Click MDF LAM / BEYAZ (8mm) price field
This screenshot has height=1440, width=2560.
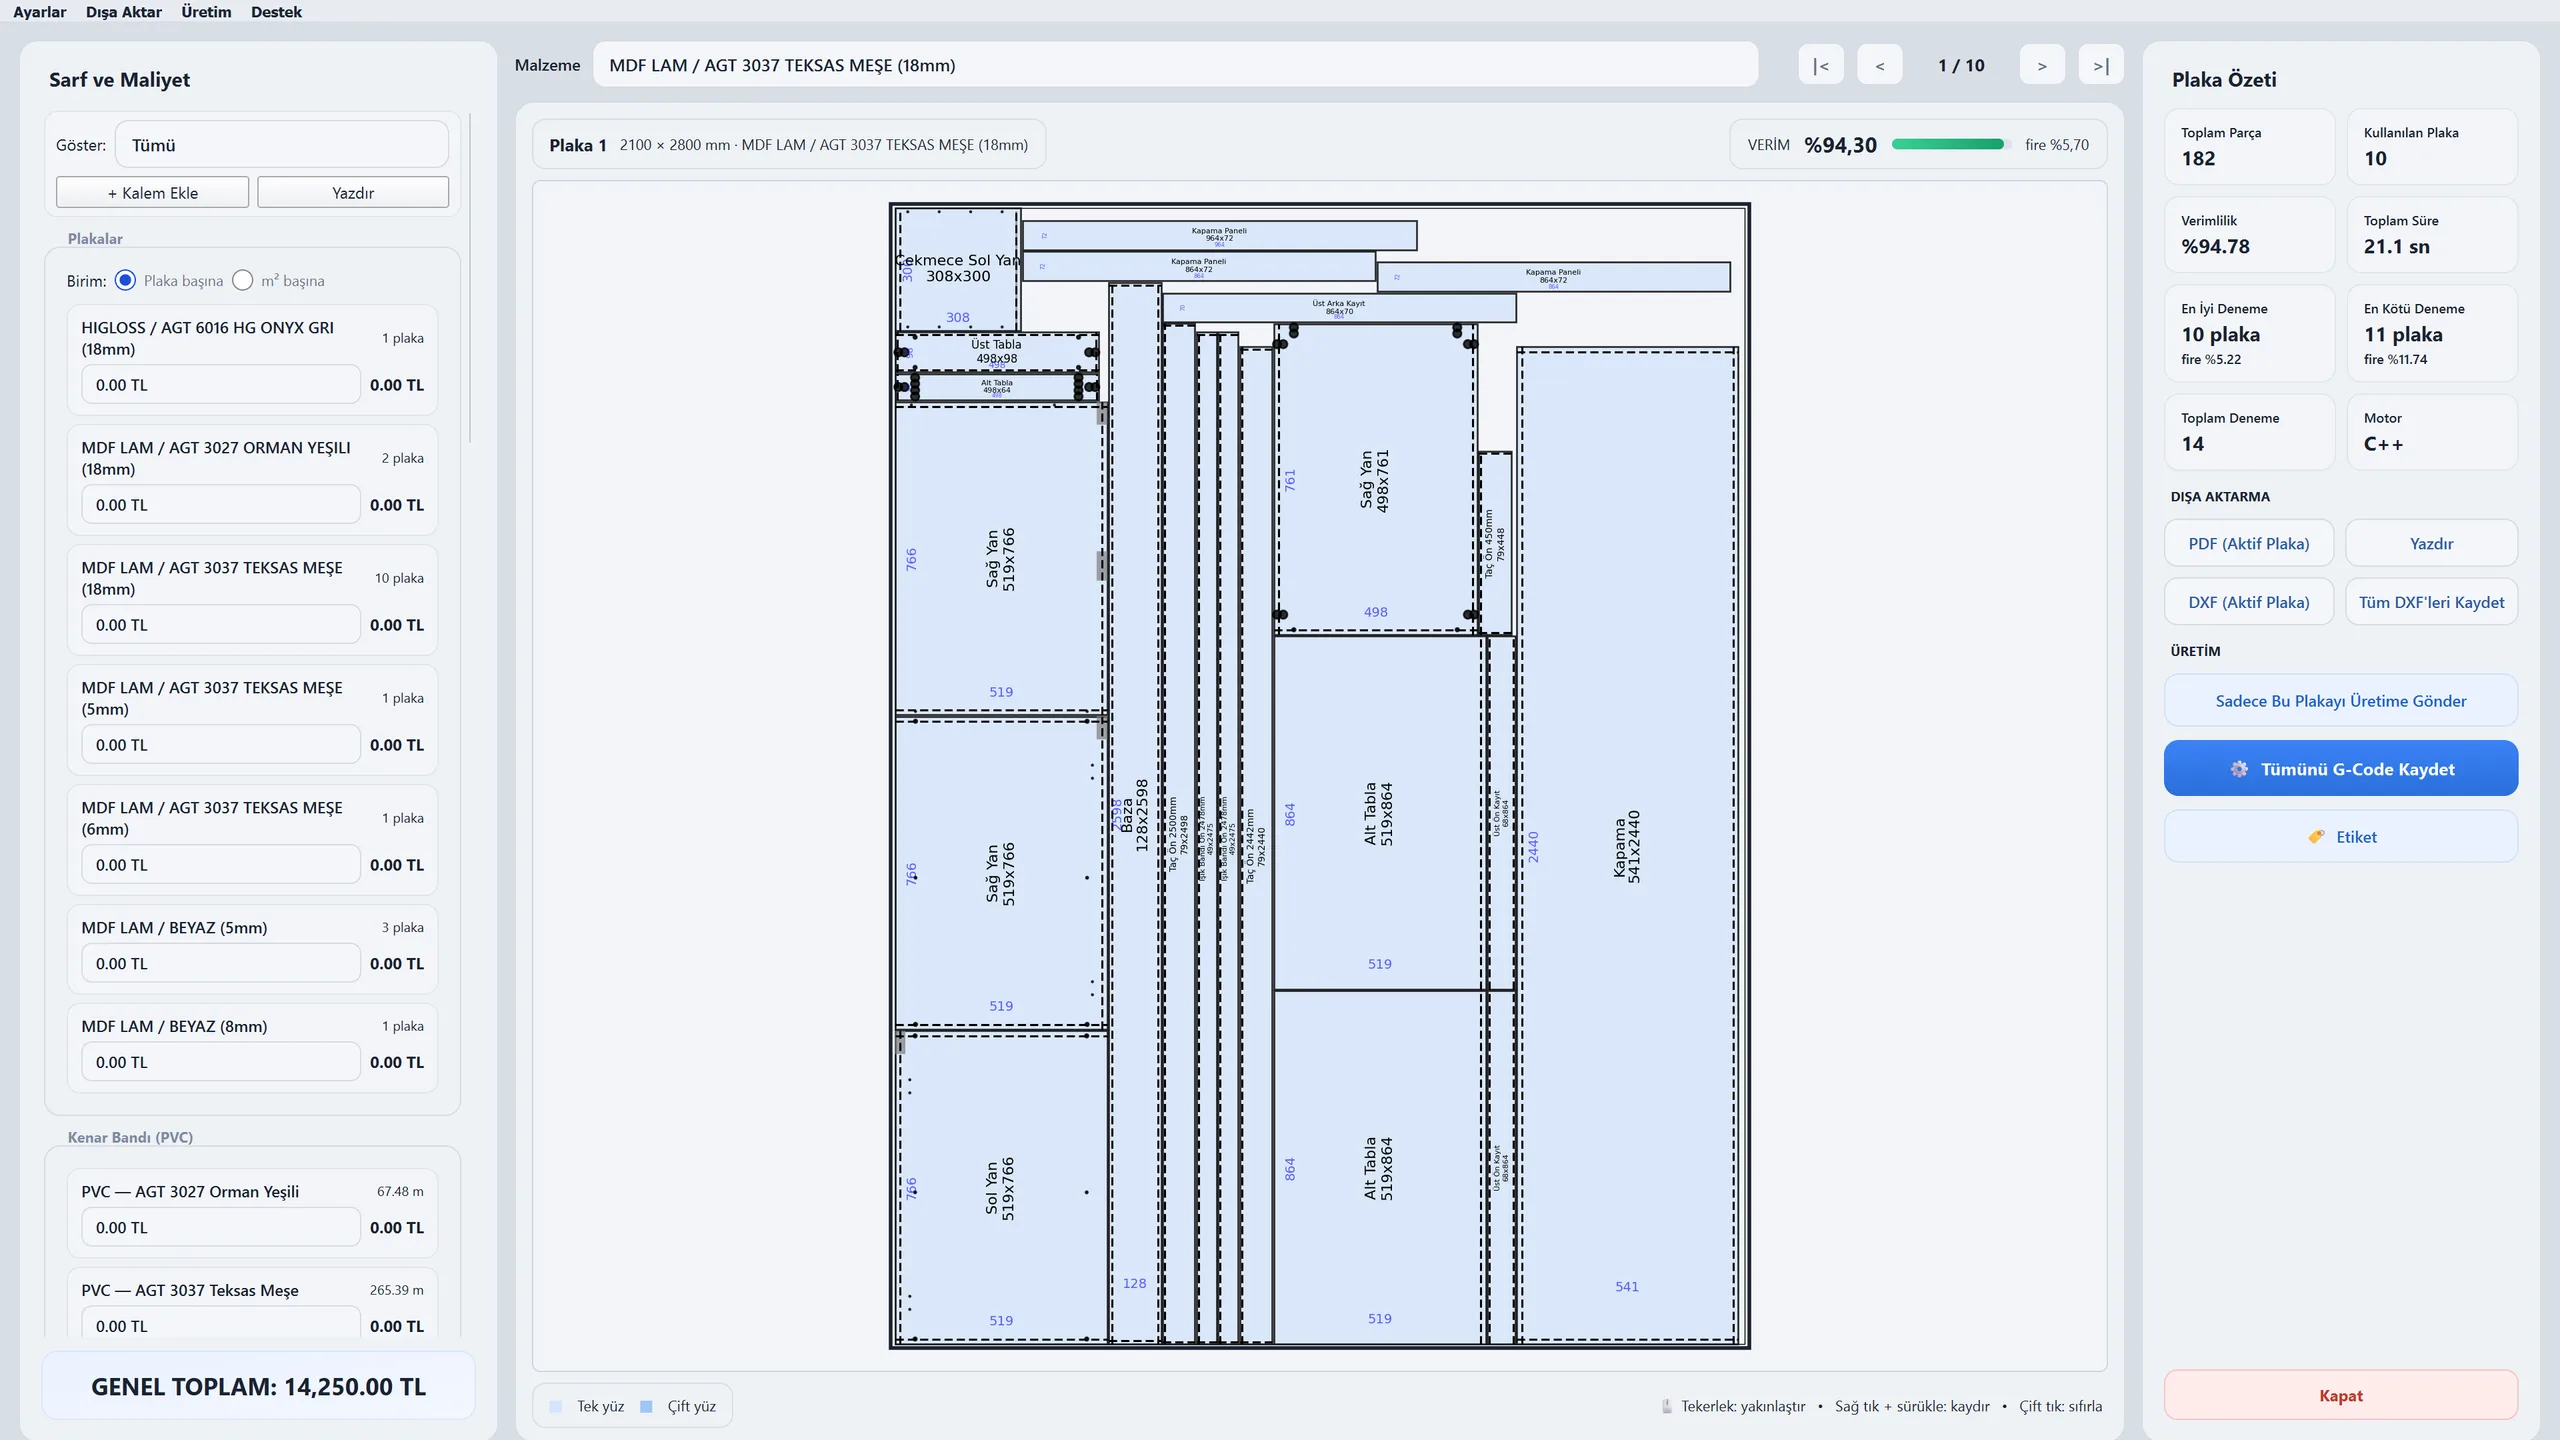pyautogui.click(x=220, y=1062)
